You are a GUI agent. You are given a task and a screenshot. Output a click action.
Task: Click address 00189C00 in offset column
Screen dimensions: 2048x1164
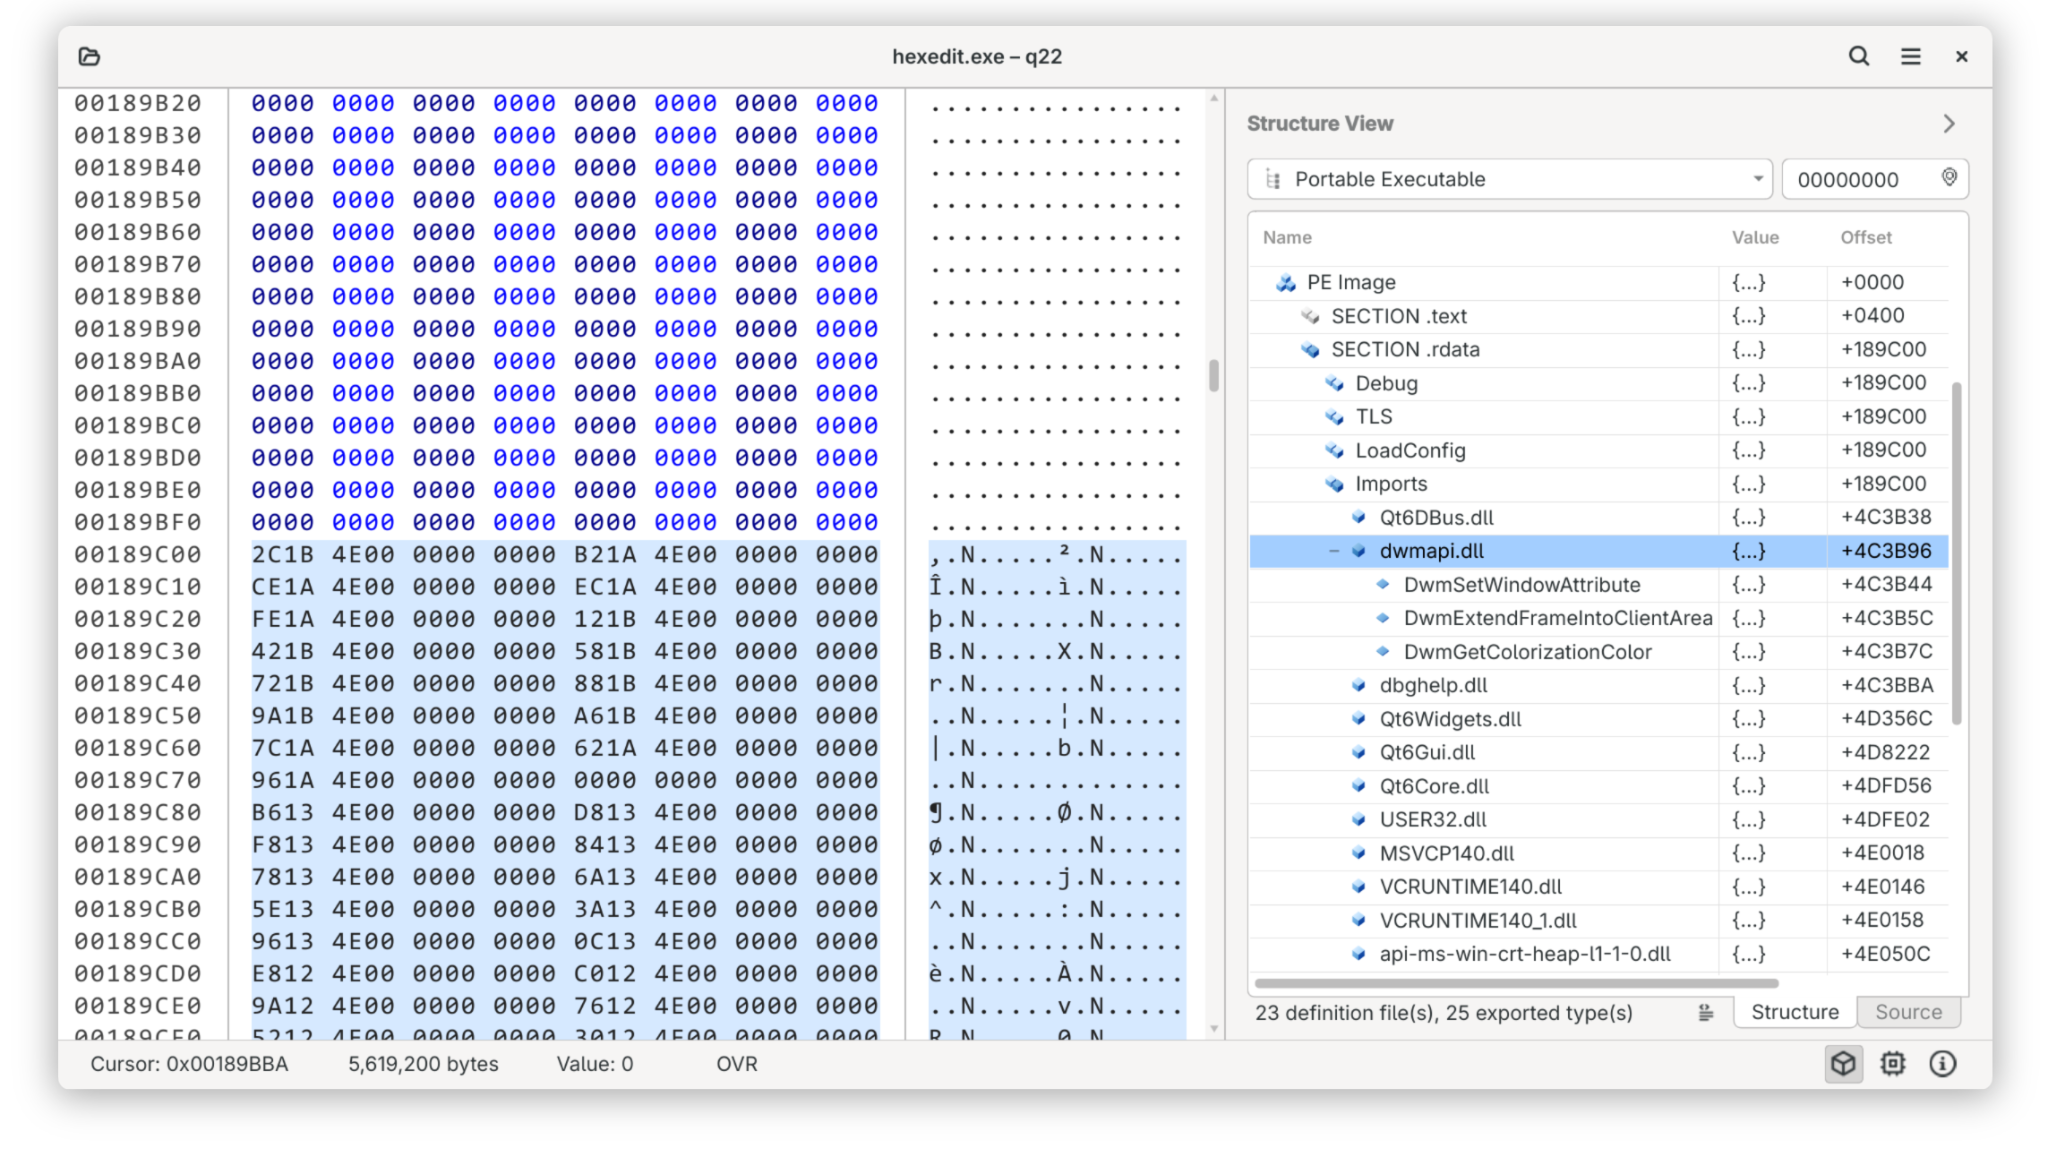[138, 554]
